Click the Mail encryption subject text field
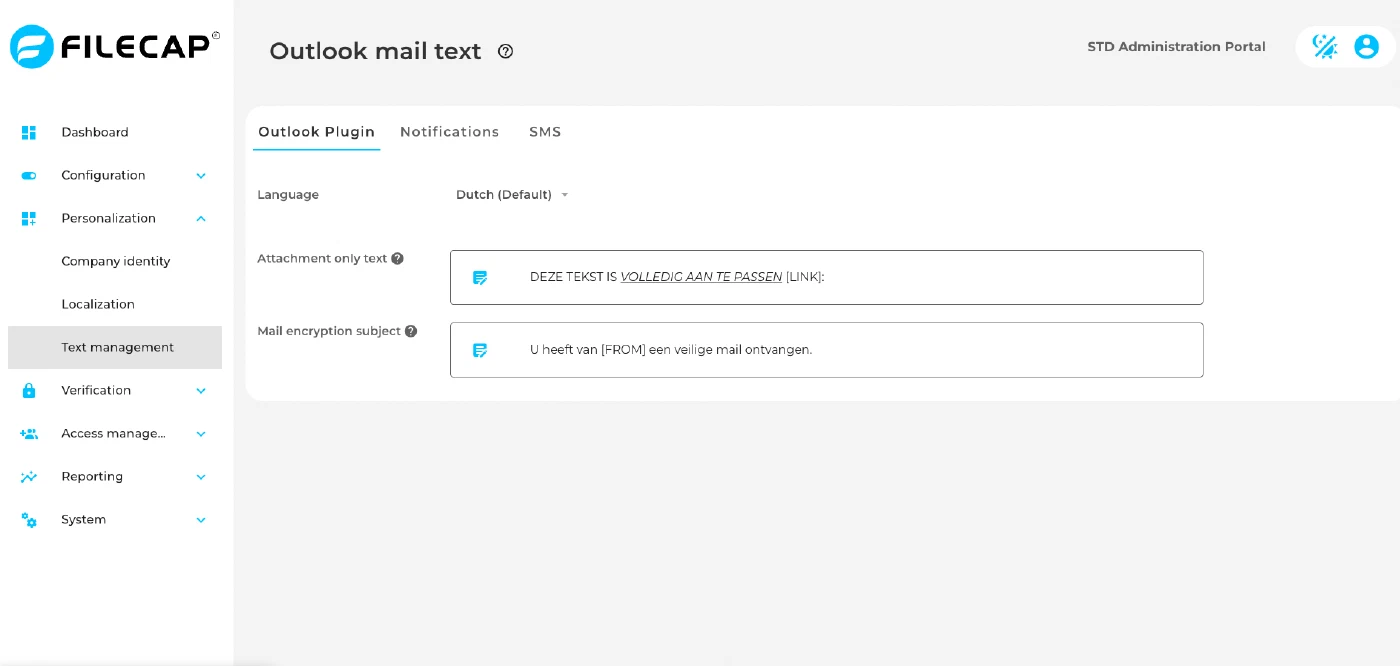The height and width of the screenshot is (666, 1400). (827, 350)
